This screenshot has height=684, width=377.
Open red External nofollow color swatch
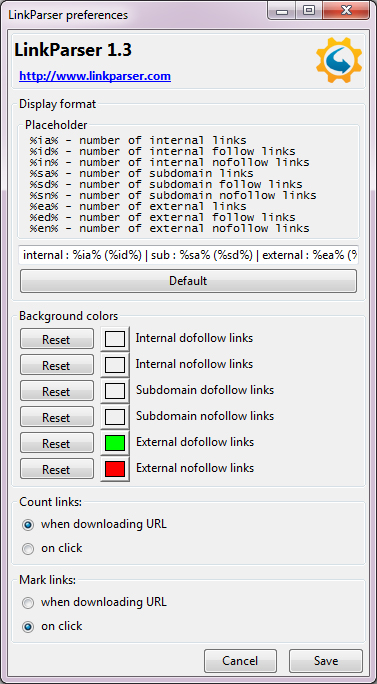(x=115, y=469)
